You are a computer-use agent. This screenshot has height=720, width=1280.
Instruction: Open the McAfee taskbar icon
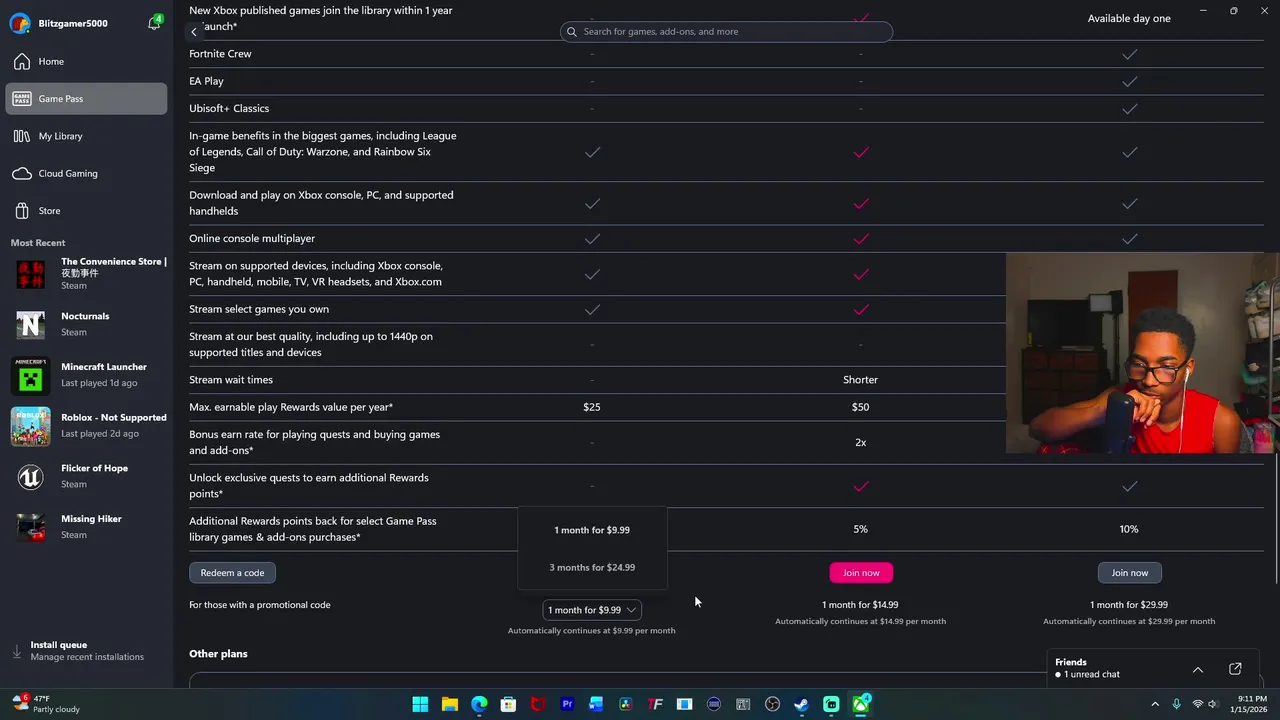pyautogui.click(x=538, y=705)
